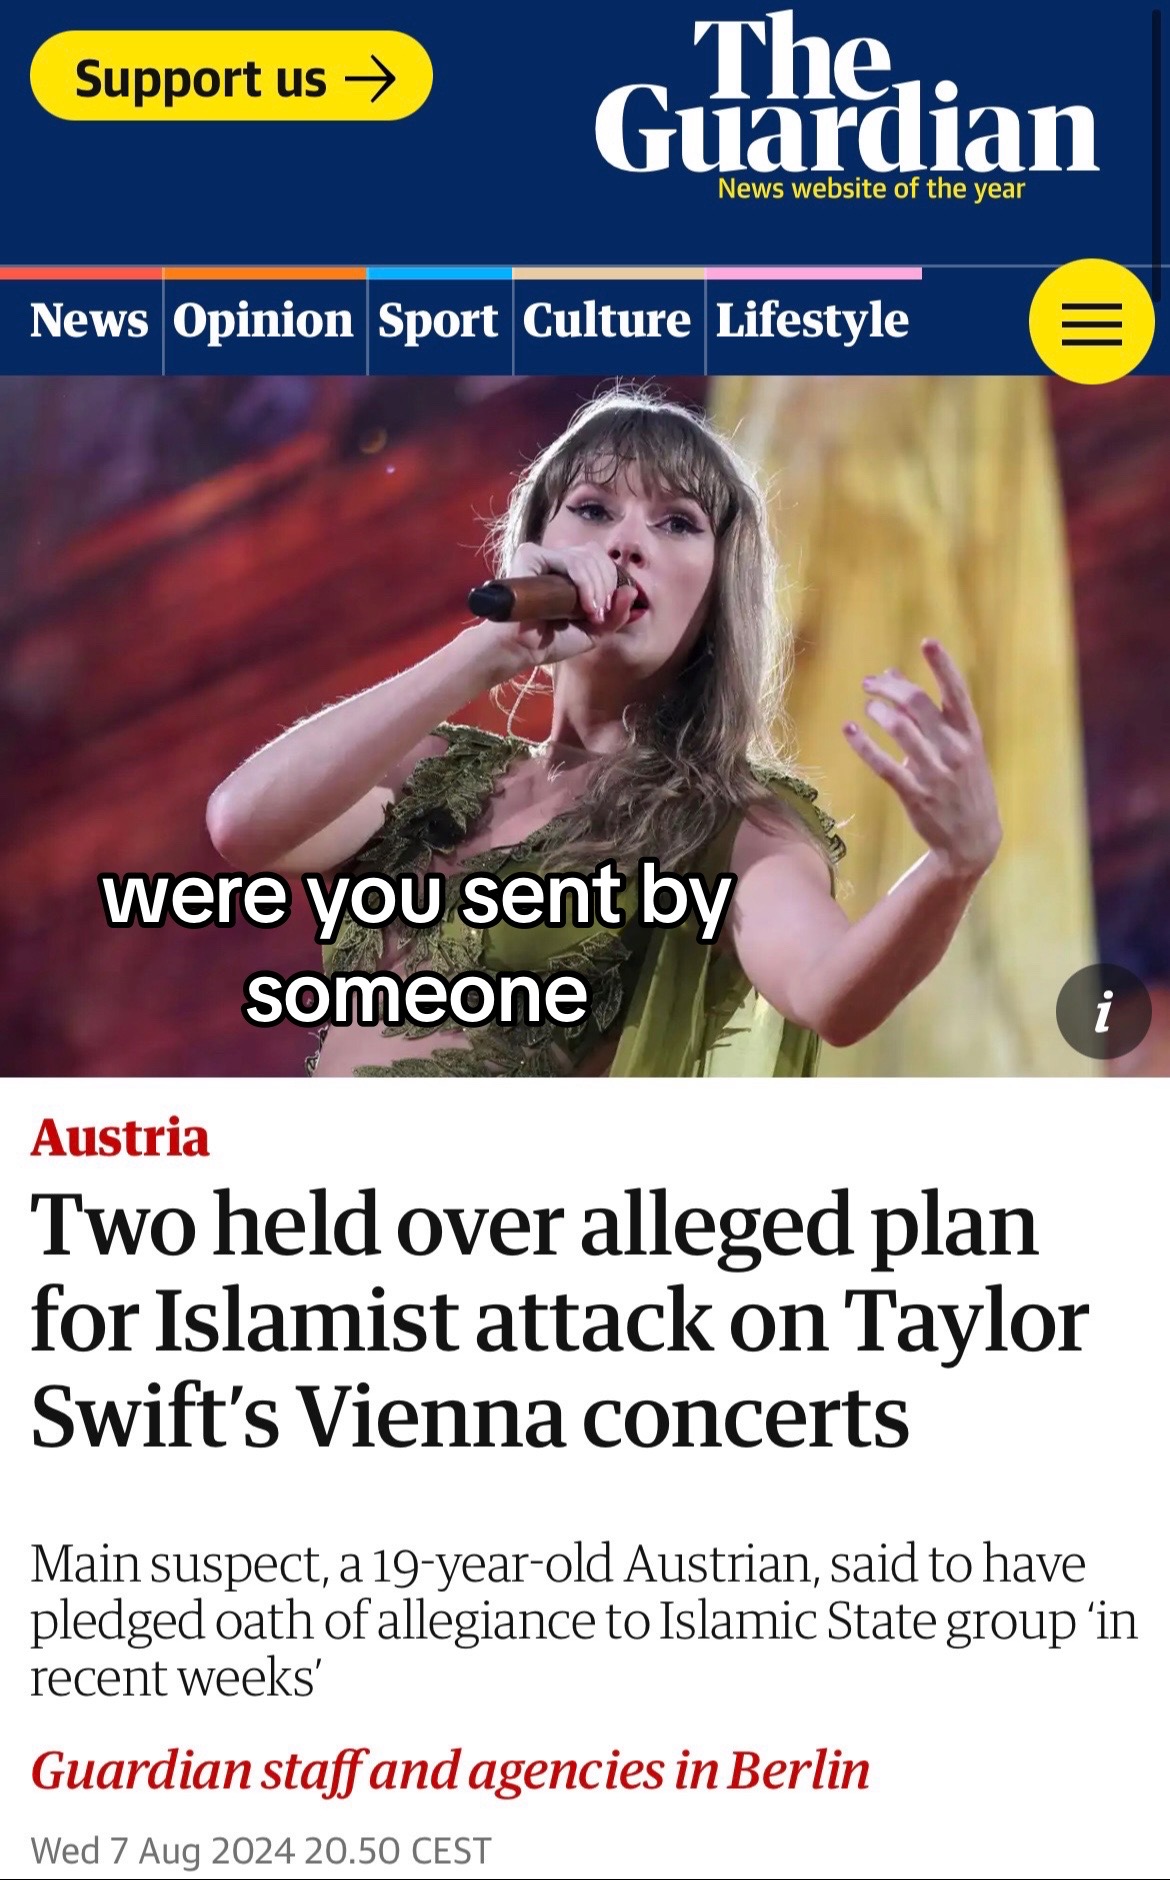
Task: Open the Austria topic link
Action: point(120,1137)
